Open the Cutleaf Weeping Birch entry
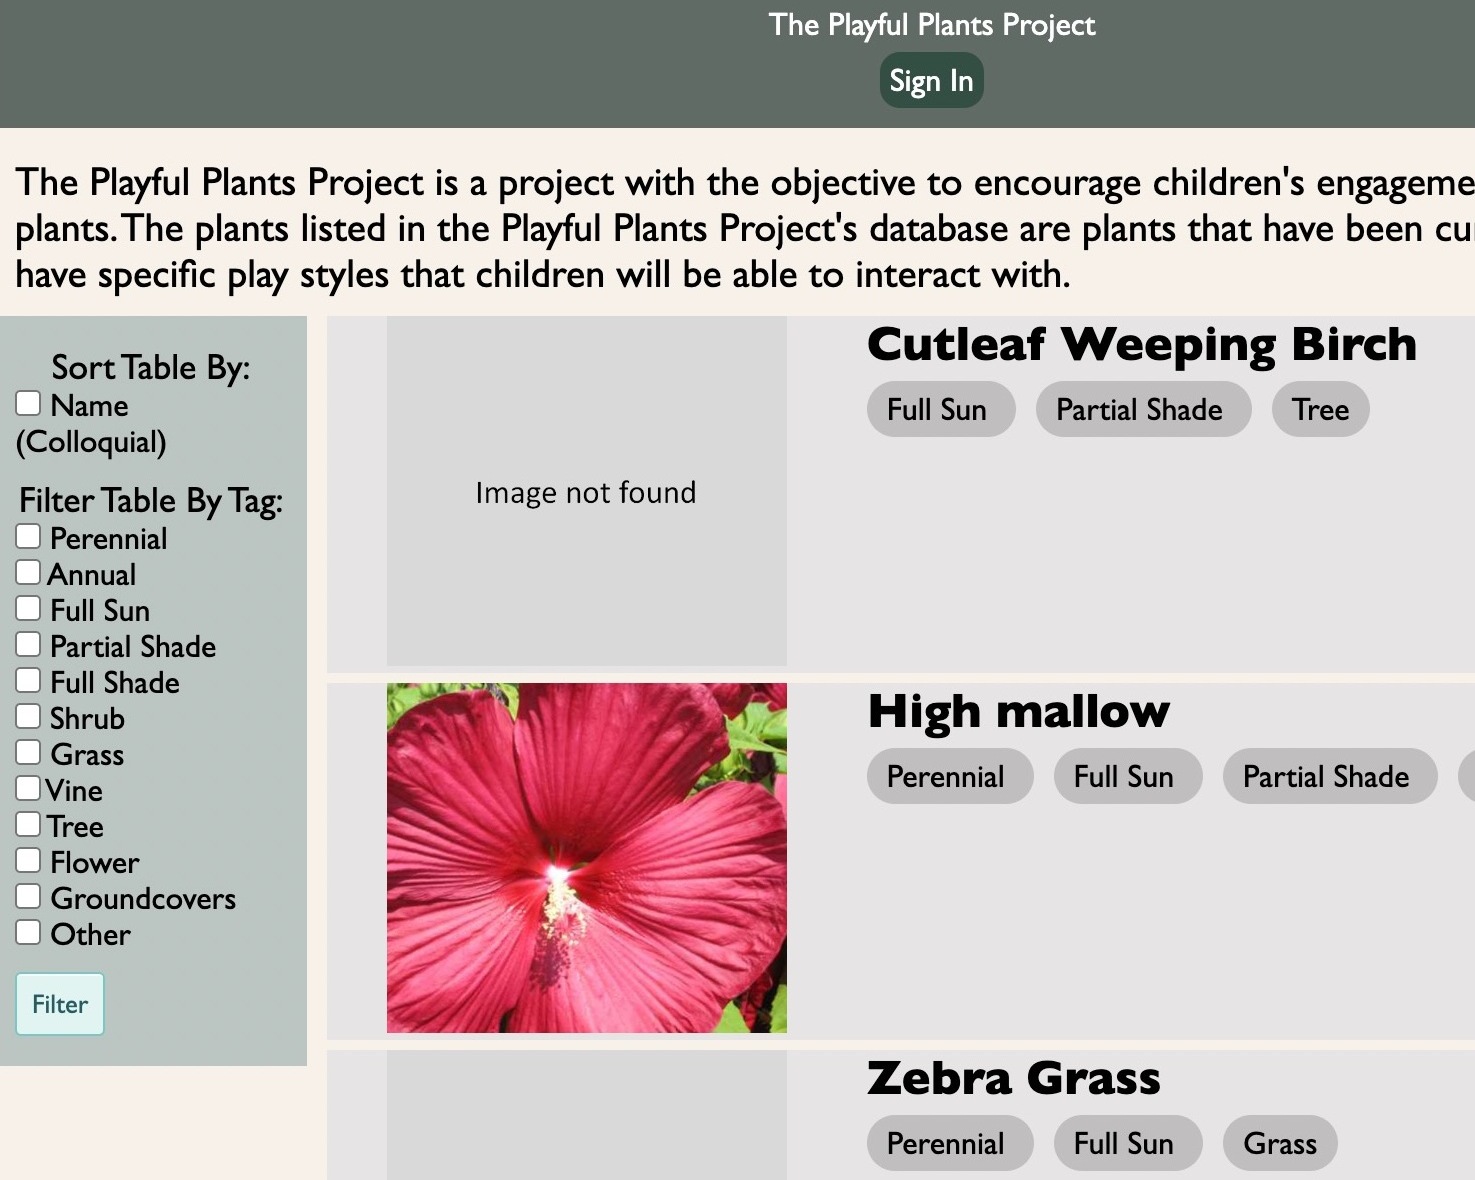The height and width of the screenshot is (1180, 1475). pyautogui.click(x=1142, y=343)
